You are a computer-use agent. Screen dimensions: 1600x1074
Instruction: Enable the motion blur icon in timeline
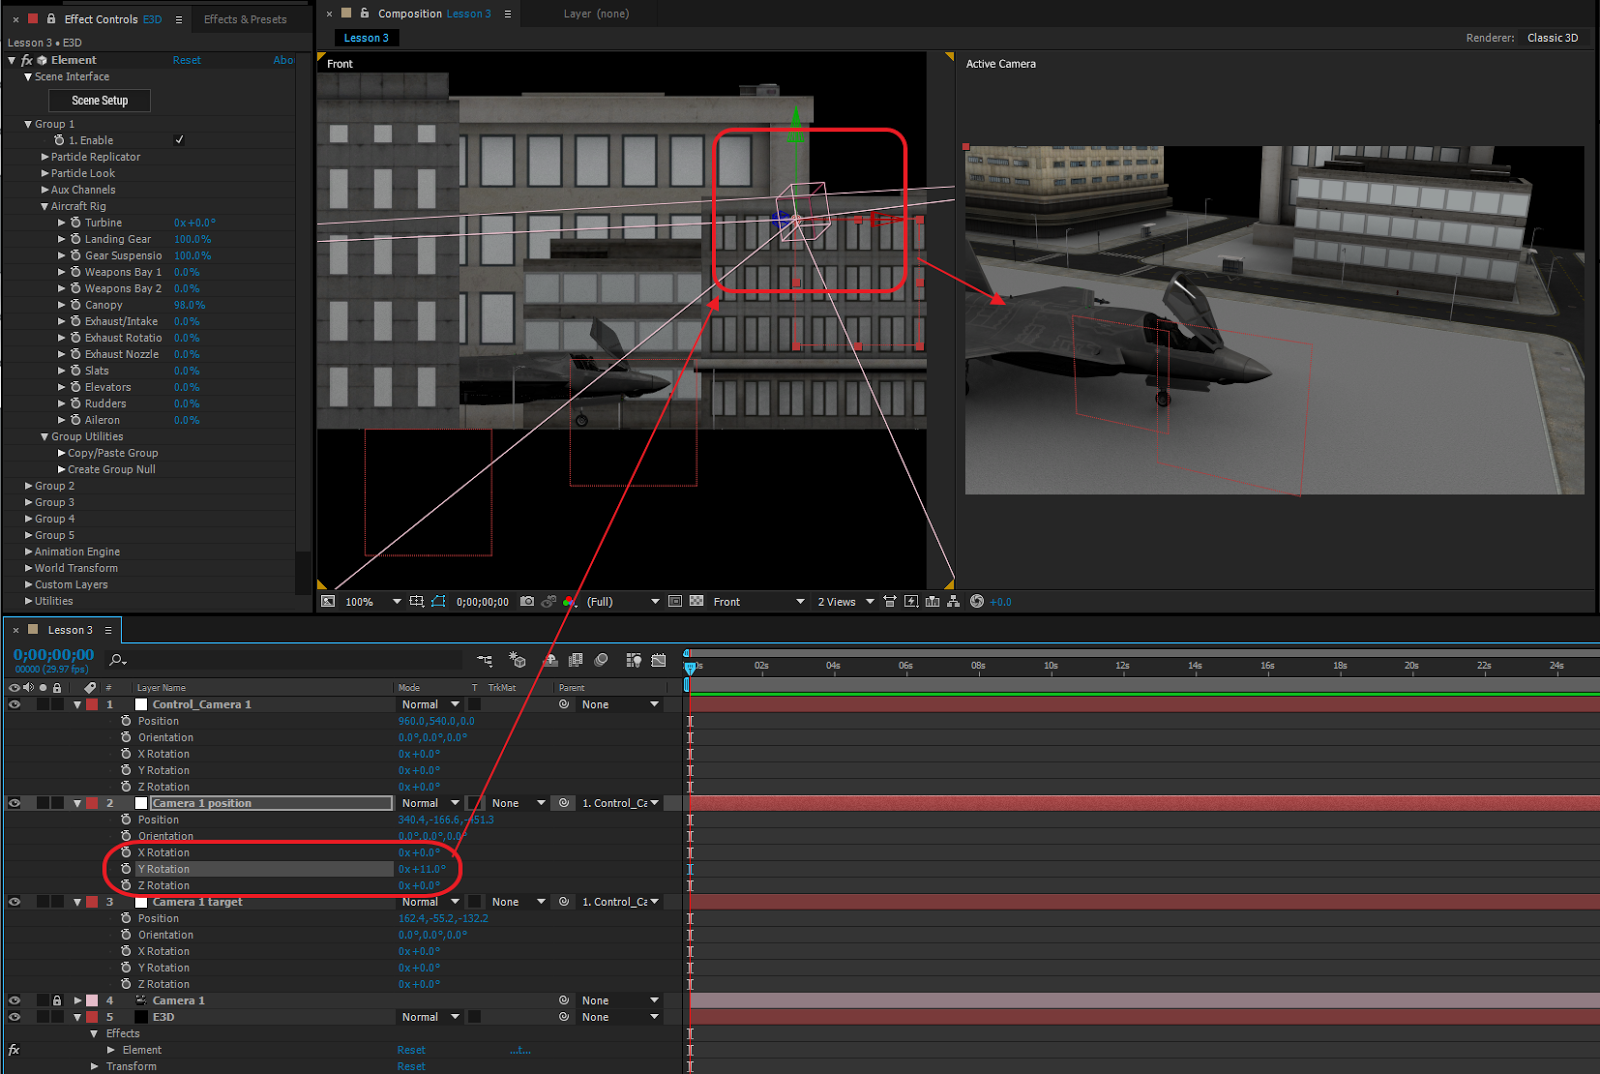[x=601, y=660]
